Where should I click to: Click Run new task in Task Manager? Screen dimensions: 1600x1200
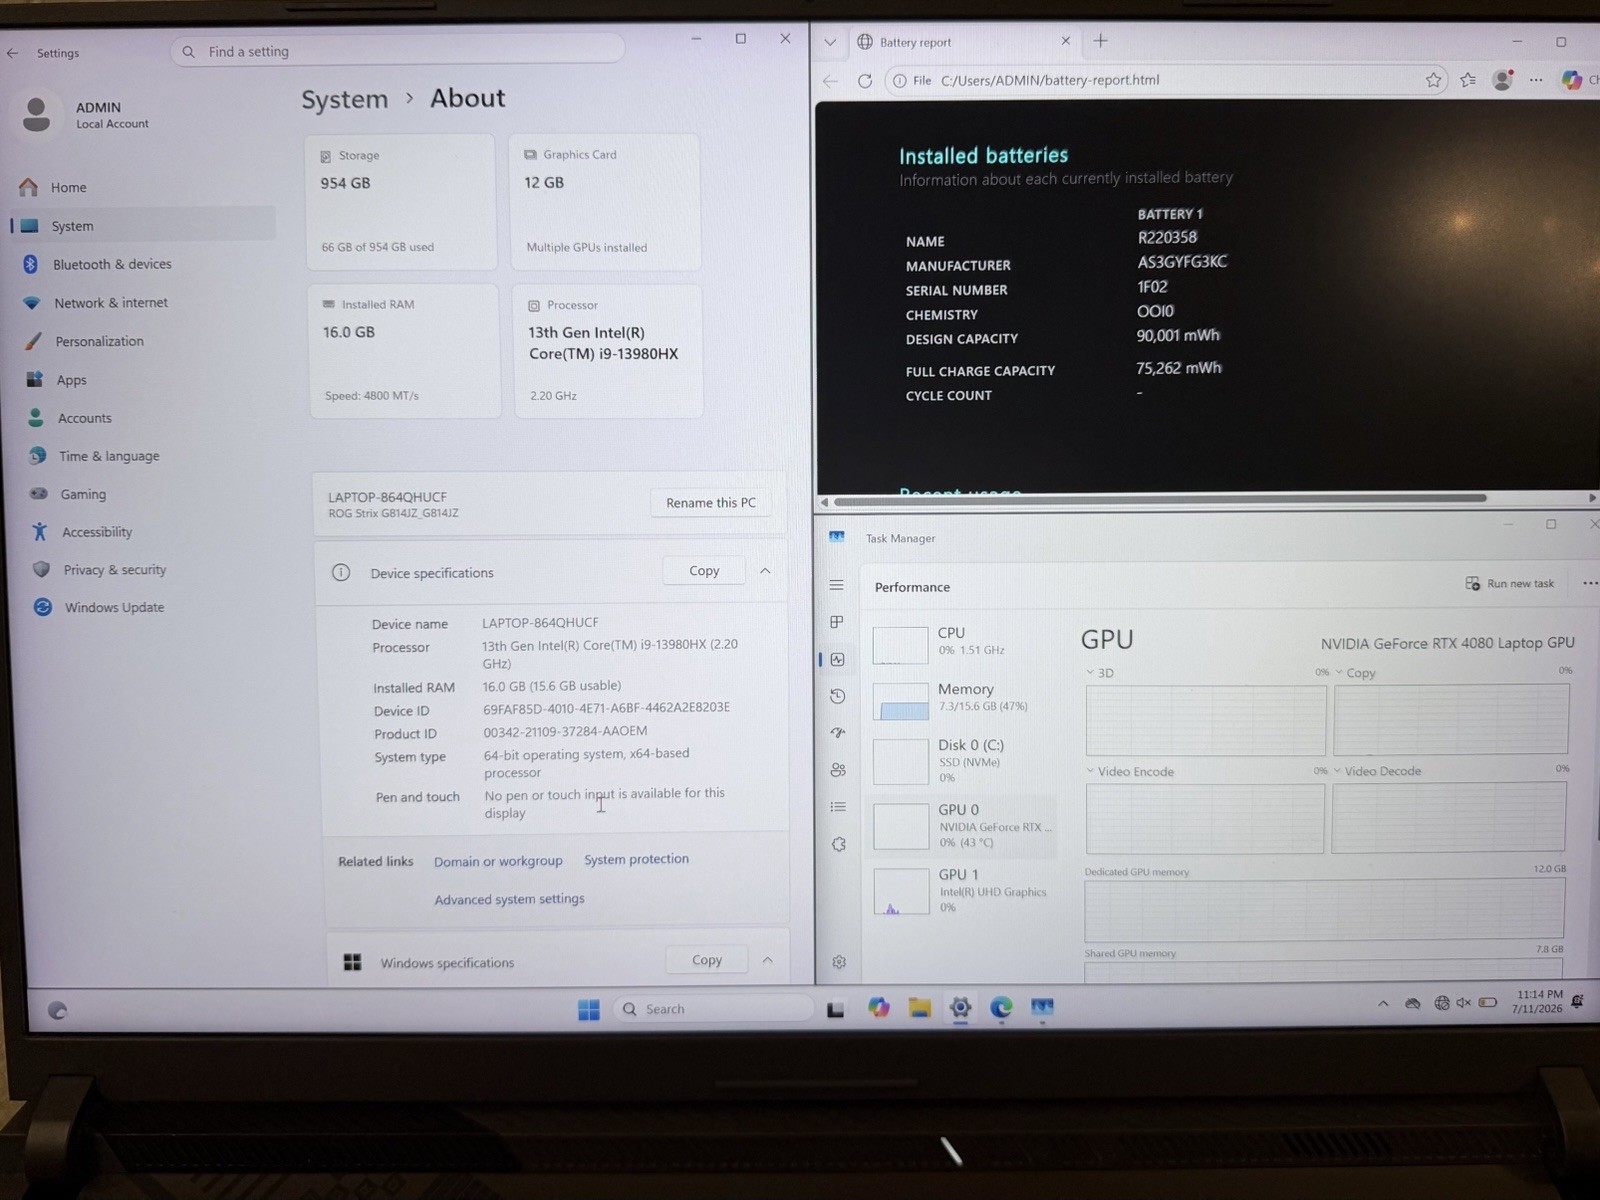pyautogui.click(x=1510, y=583)
